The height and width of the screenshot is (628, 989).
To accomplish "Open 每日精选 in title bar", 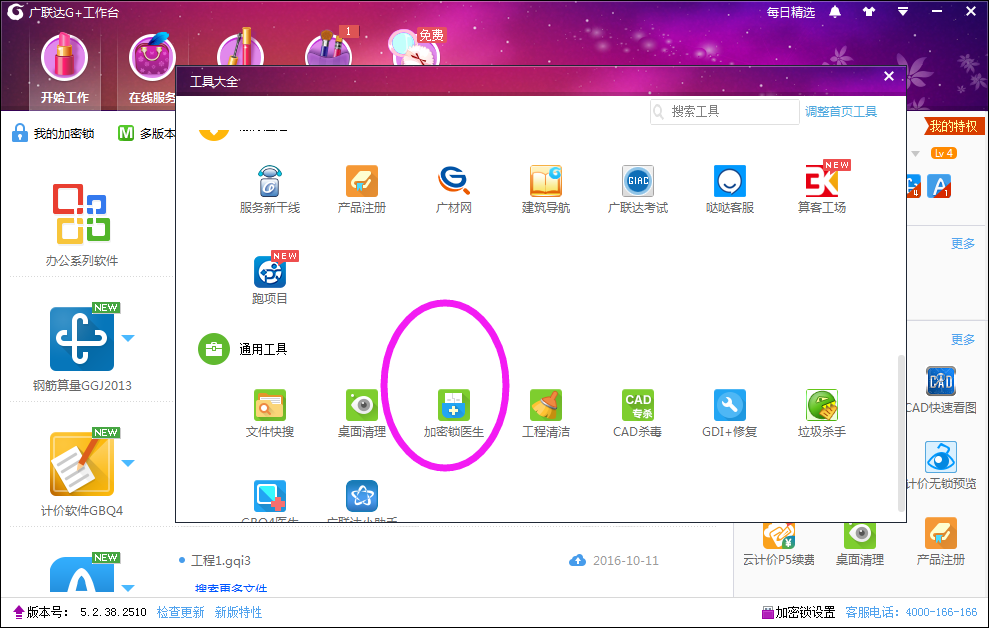I will pos(790,12).
